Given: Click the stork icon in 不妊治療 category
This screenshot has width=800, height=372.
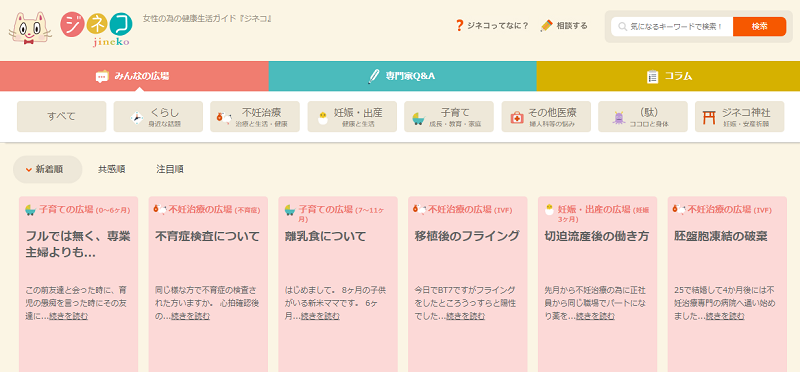Looking at the screenshot, I should point(224,117).
